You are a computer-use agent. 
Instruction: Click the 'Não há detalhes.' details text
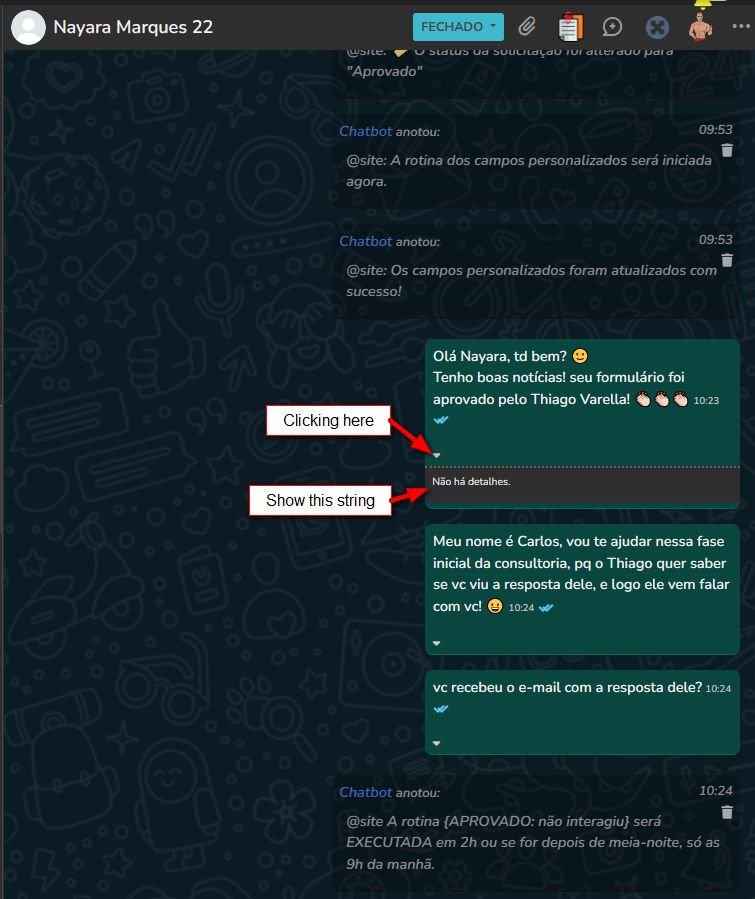(471, 482)
